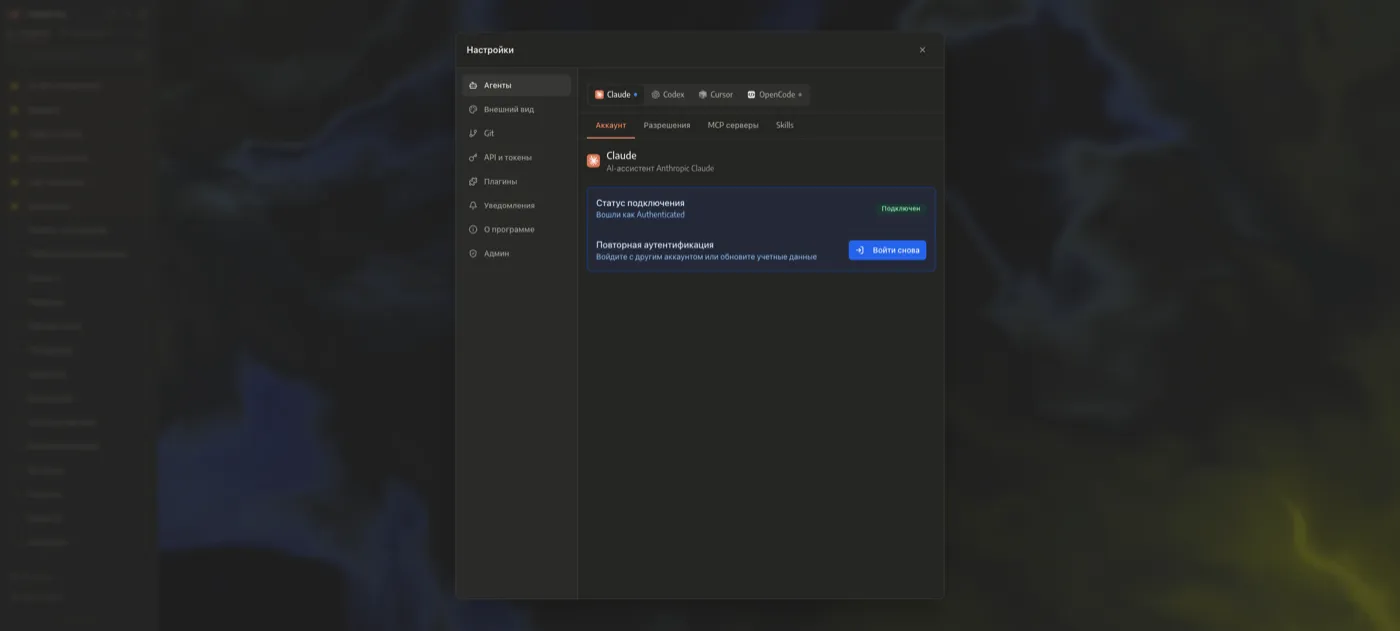Open the Уведомления notifications section

click(516, 205)
